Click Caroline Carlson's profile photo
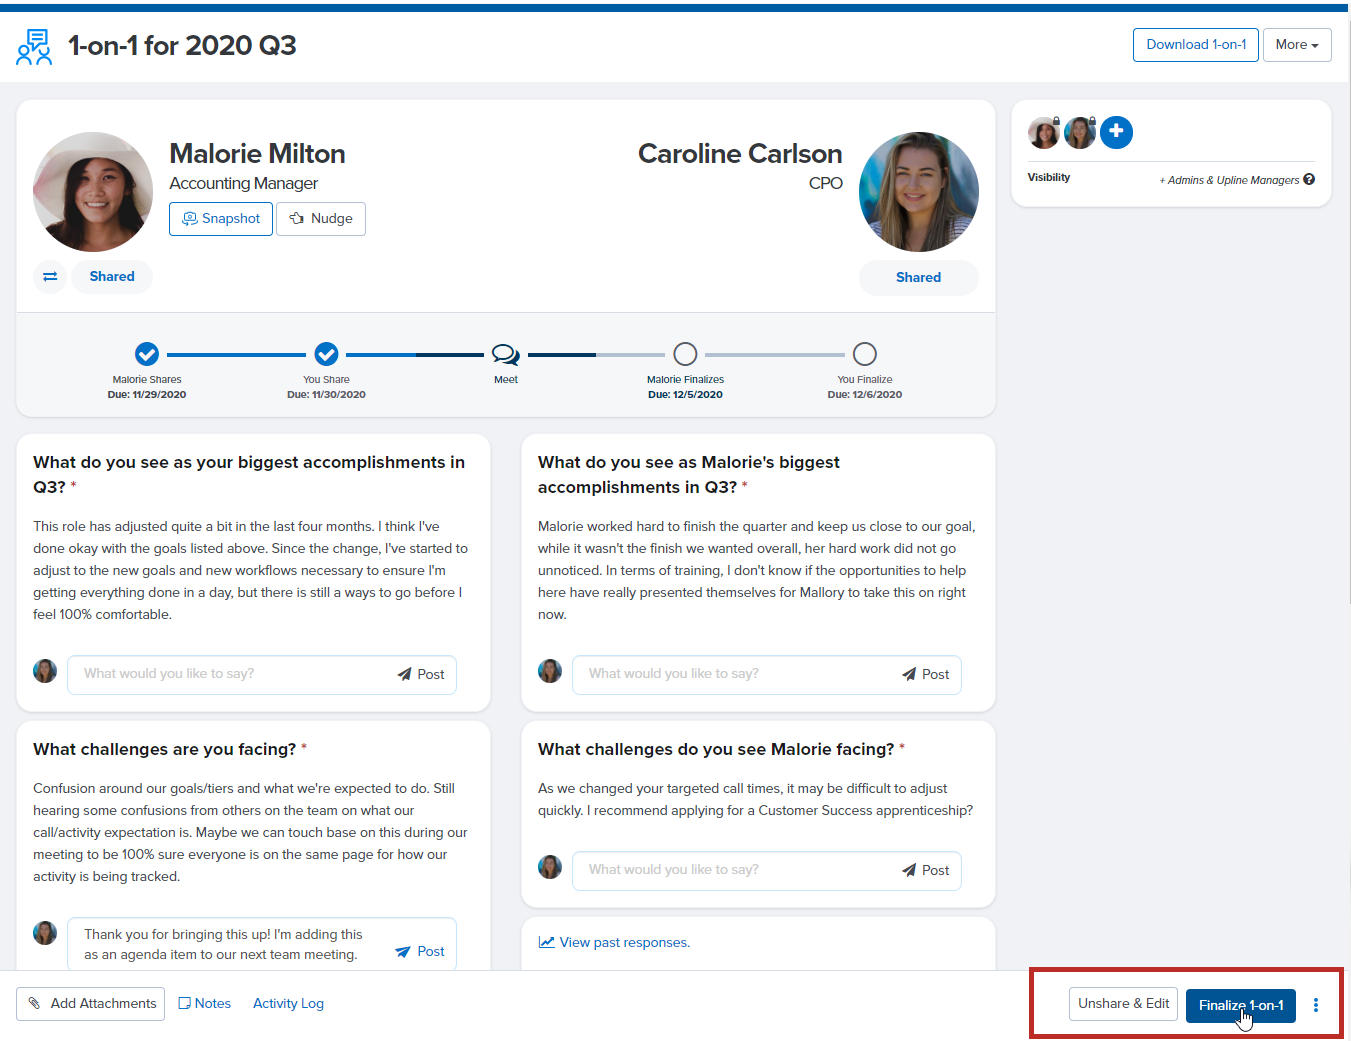This screenshot has height=1041, width=1351. click(x=918, y=192)
